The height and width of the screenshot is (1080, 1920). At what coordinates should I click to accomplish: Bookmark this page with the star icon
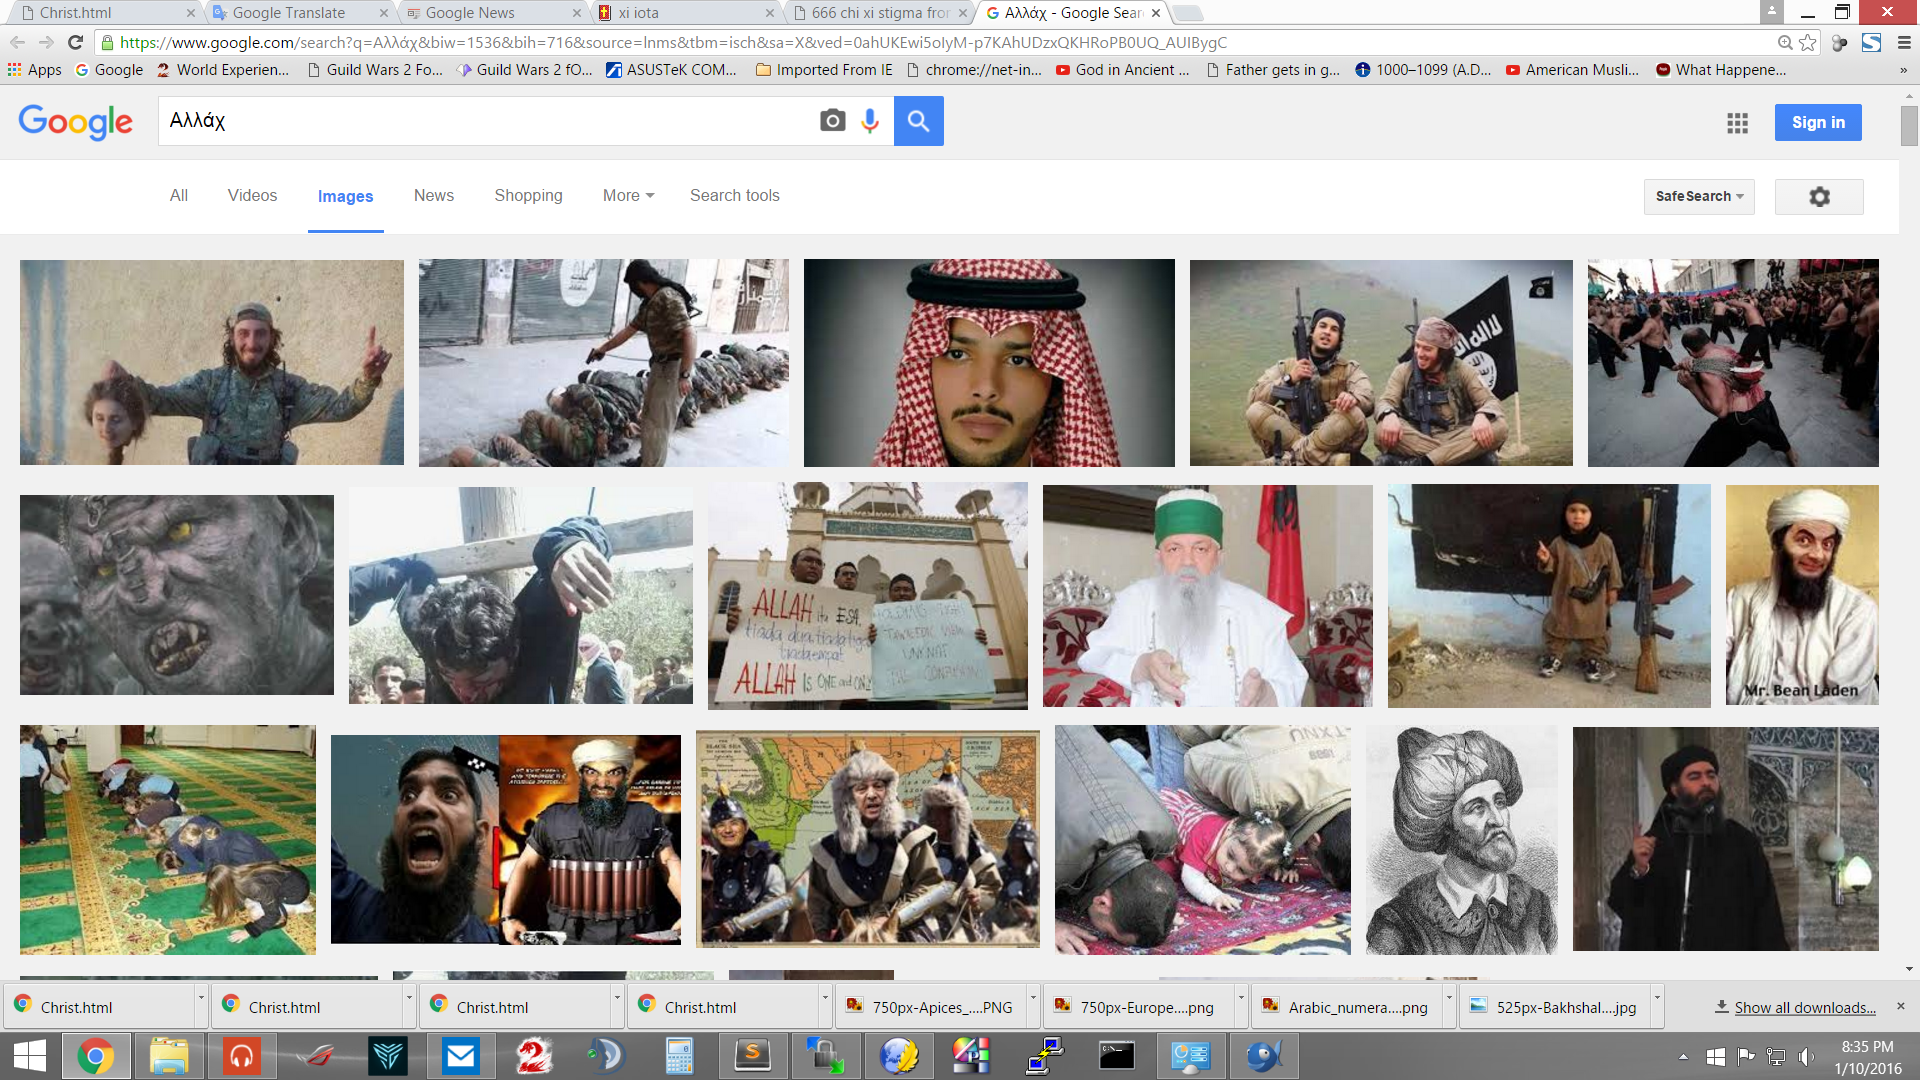(1807, 42)
